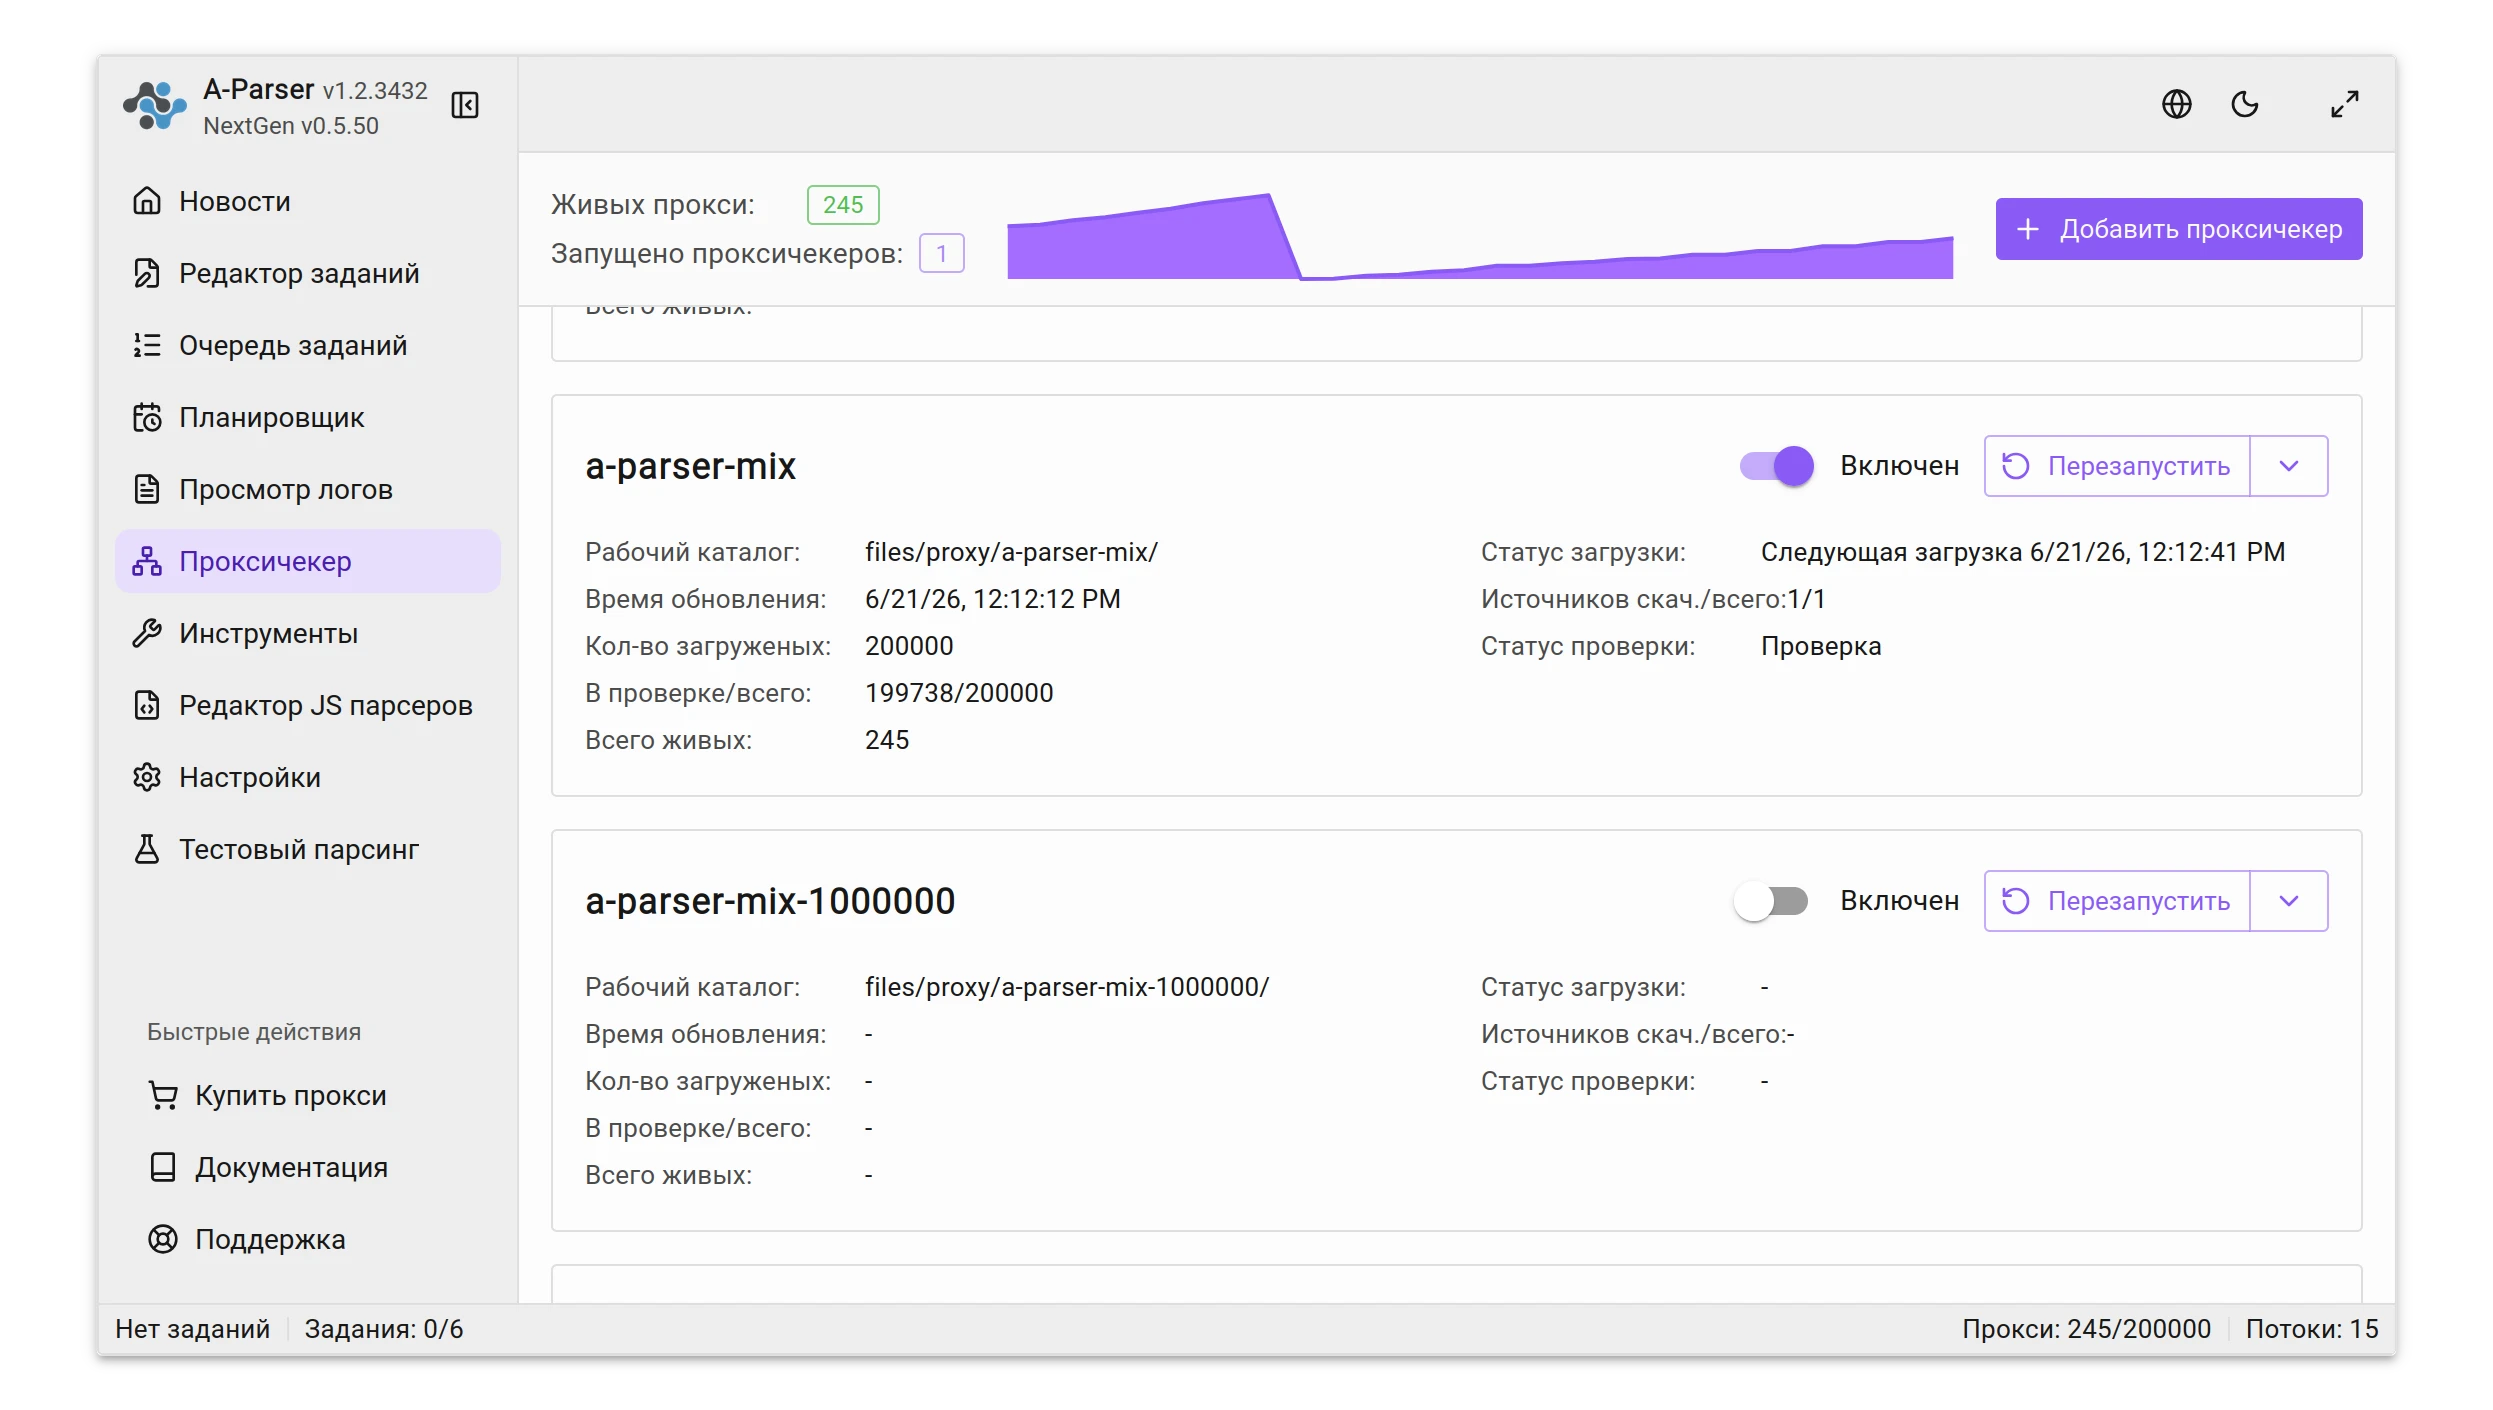Click the status bar text Потоки: 15
The image size is (2493, 1410).
click(2312, 1329)
